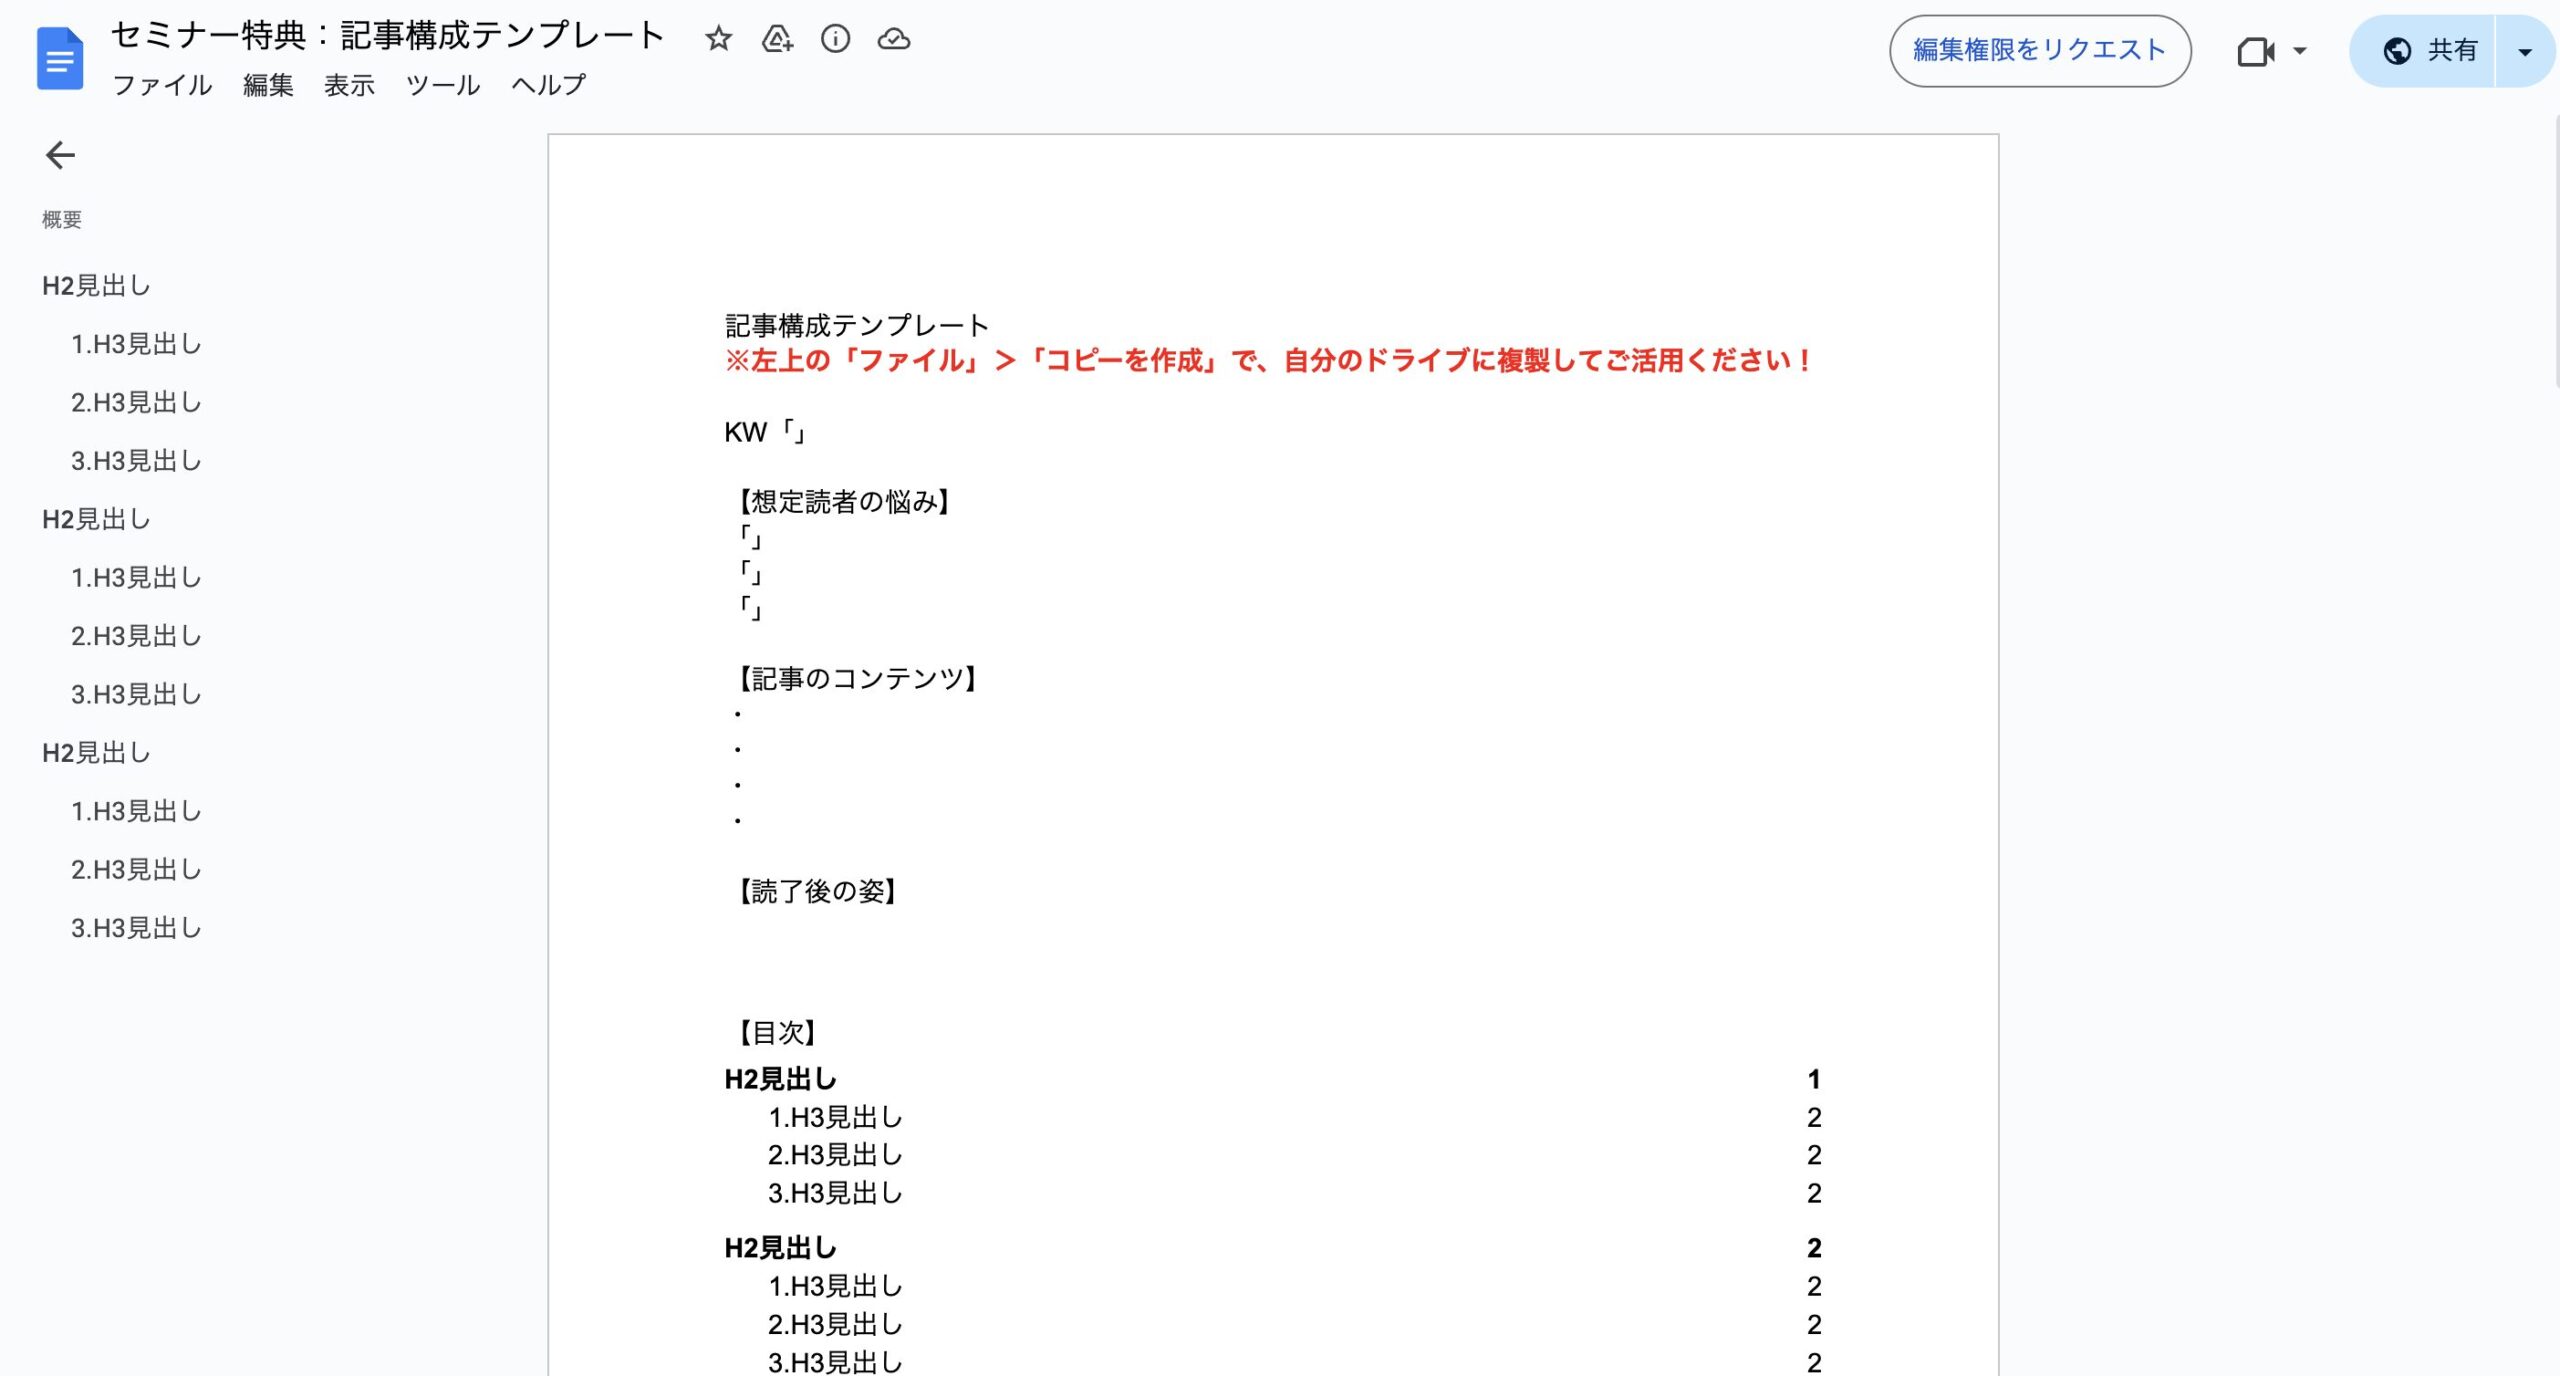
Task: Go to 1.H3見出し under first H2 in outline
Action: point(136,344)
